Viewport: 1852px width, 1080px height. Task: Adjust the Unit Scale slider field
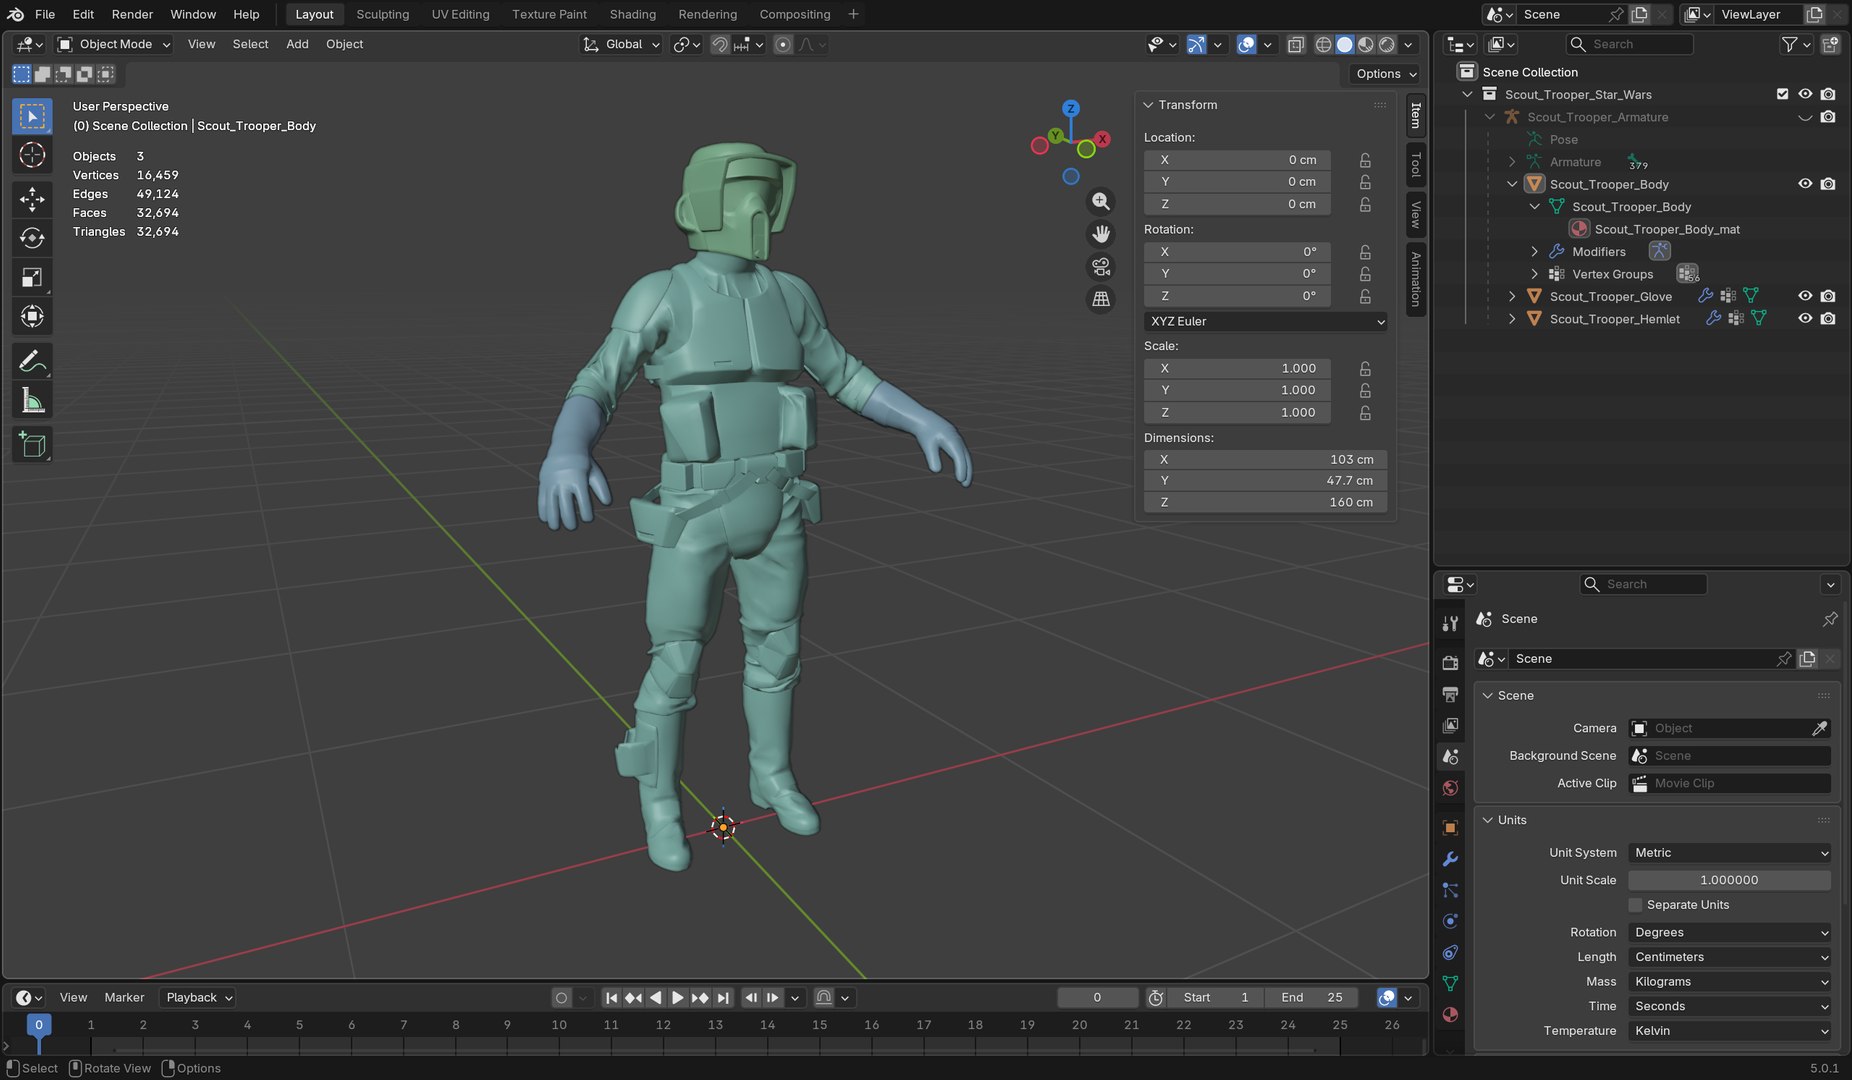(1730, 880)
